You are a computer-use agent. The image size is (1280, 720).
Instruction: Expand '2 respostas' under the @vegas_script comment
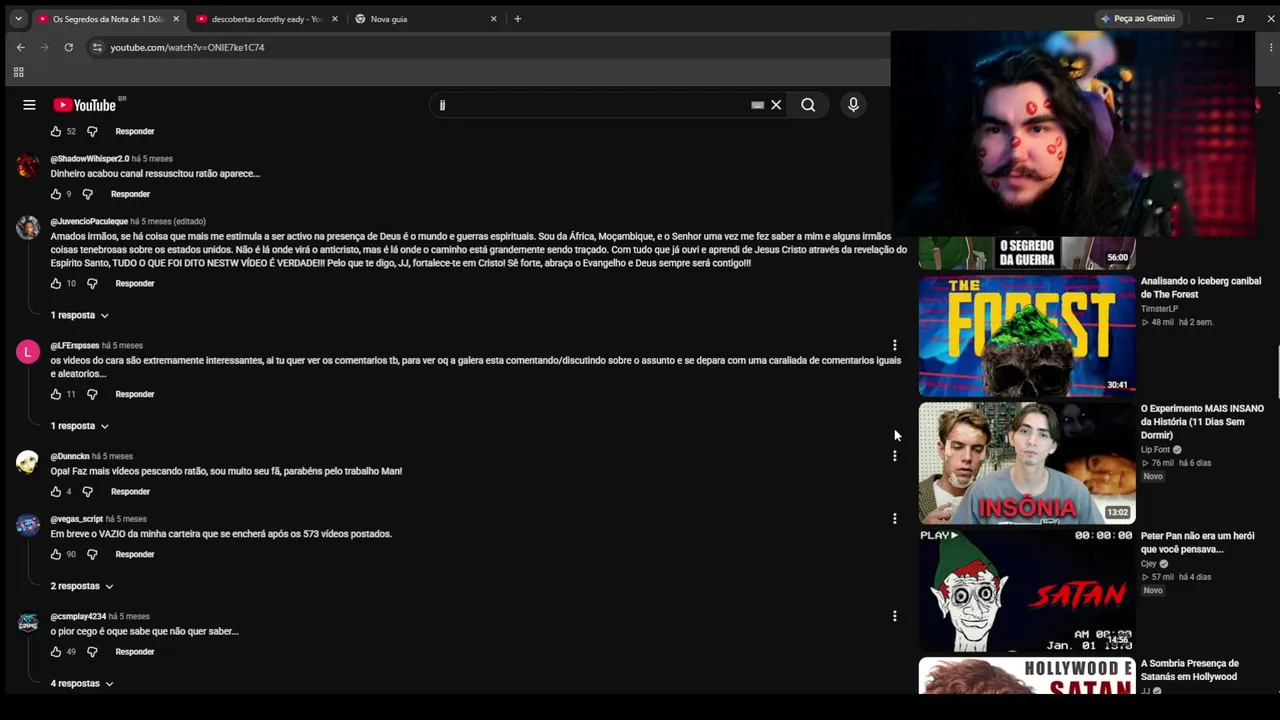82,586
